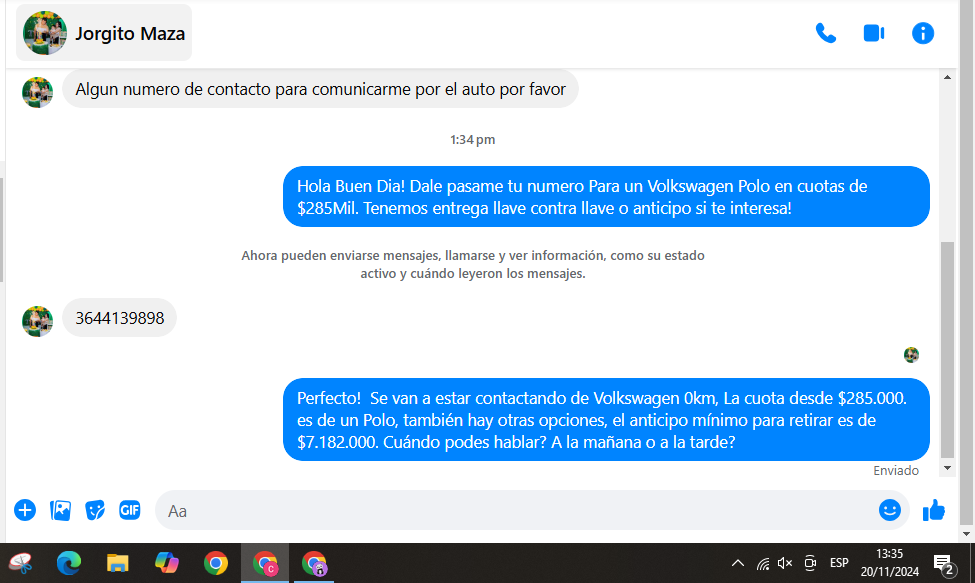The height and width of the screenshot is (583, 975).
Task: Select the message '3644139898'
Action: [x=119, y=318]
